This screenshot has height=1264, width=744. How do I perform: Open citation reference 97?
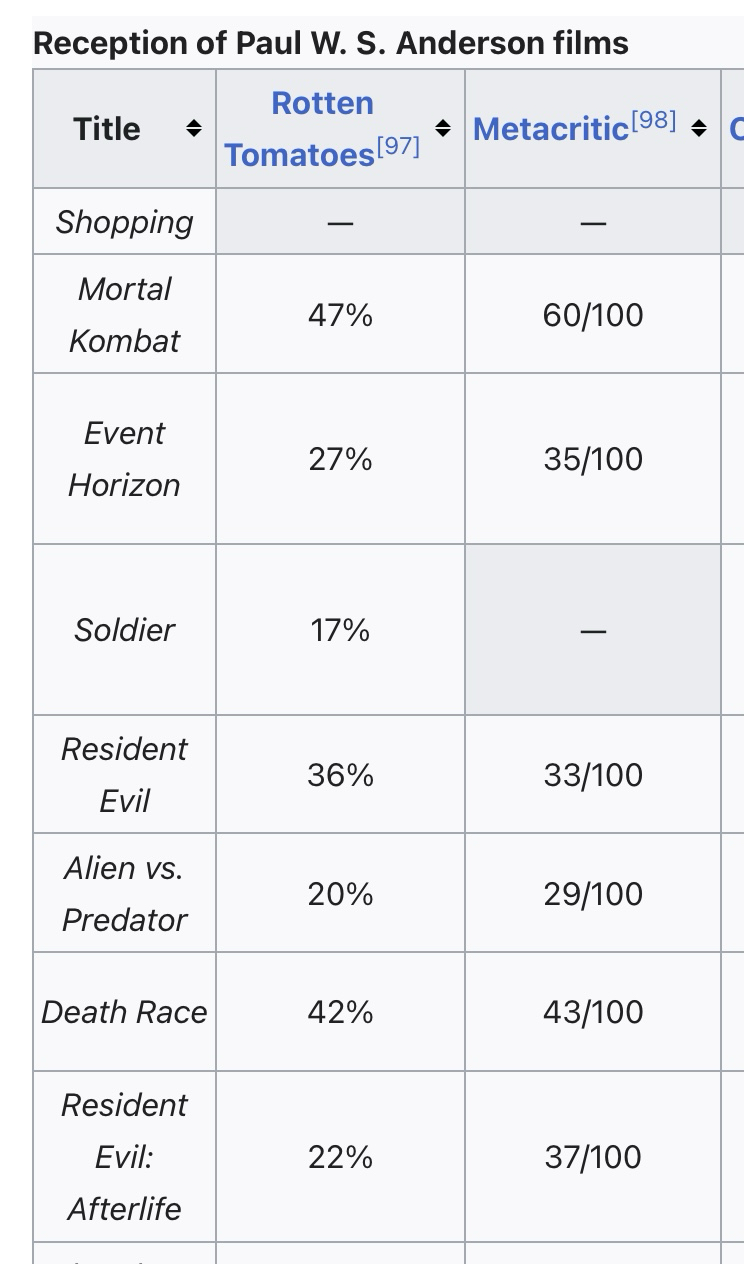pos(399,147)
